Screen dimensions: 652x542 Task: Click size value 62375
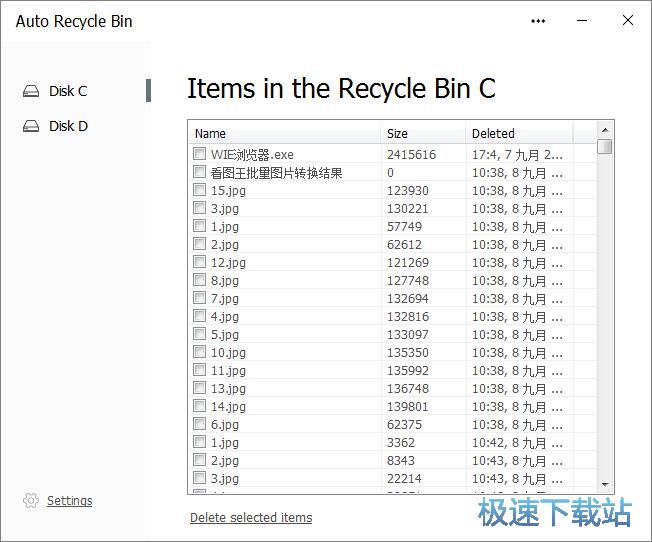tap(404, 425)
